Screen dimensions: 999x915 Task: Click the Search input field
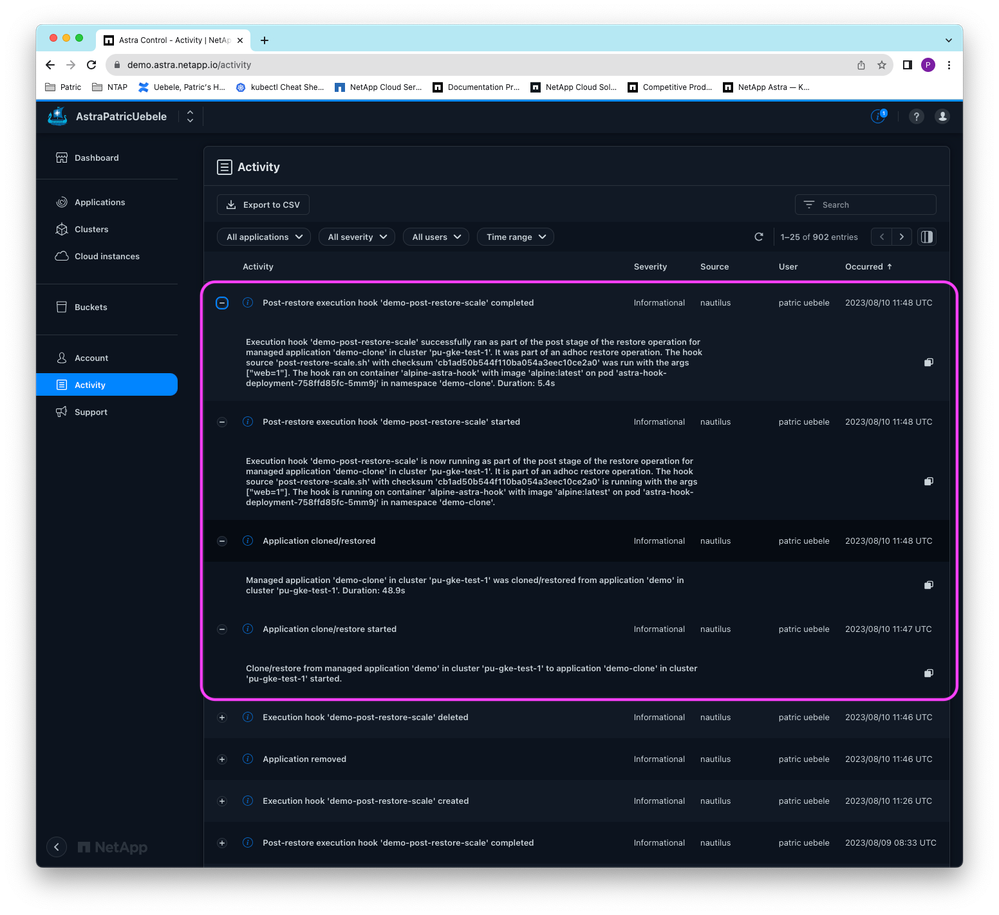[865, 205]
